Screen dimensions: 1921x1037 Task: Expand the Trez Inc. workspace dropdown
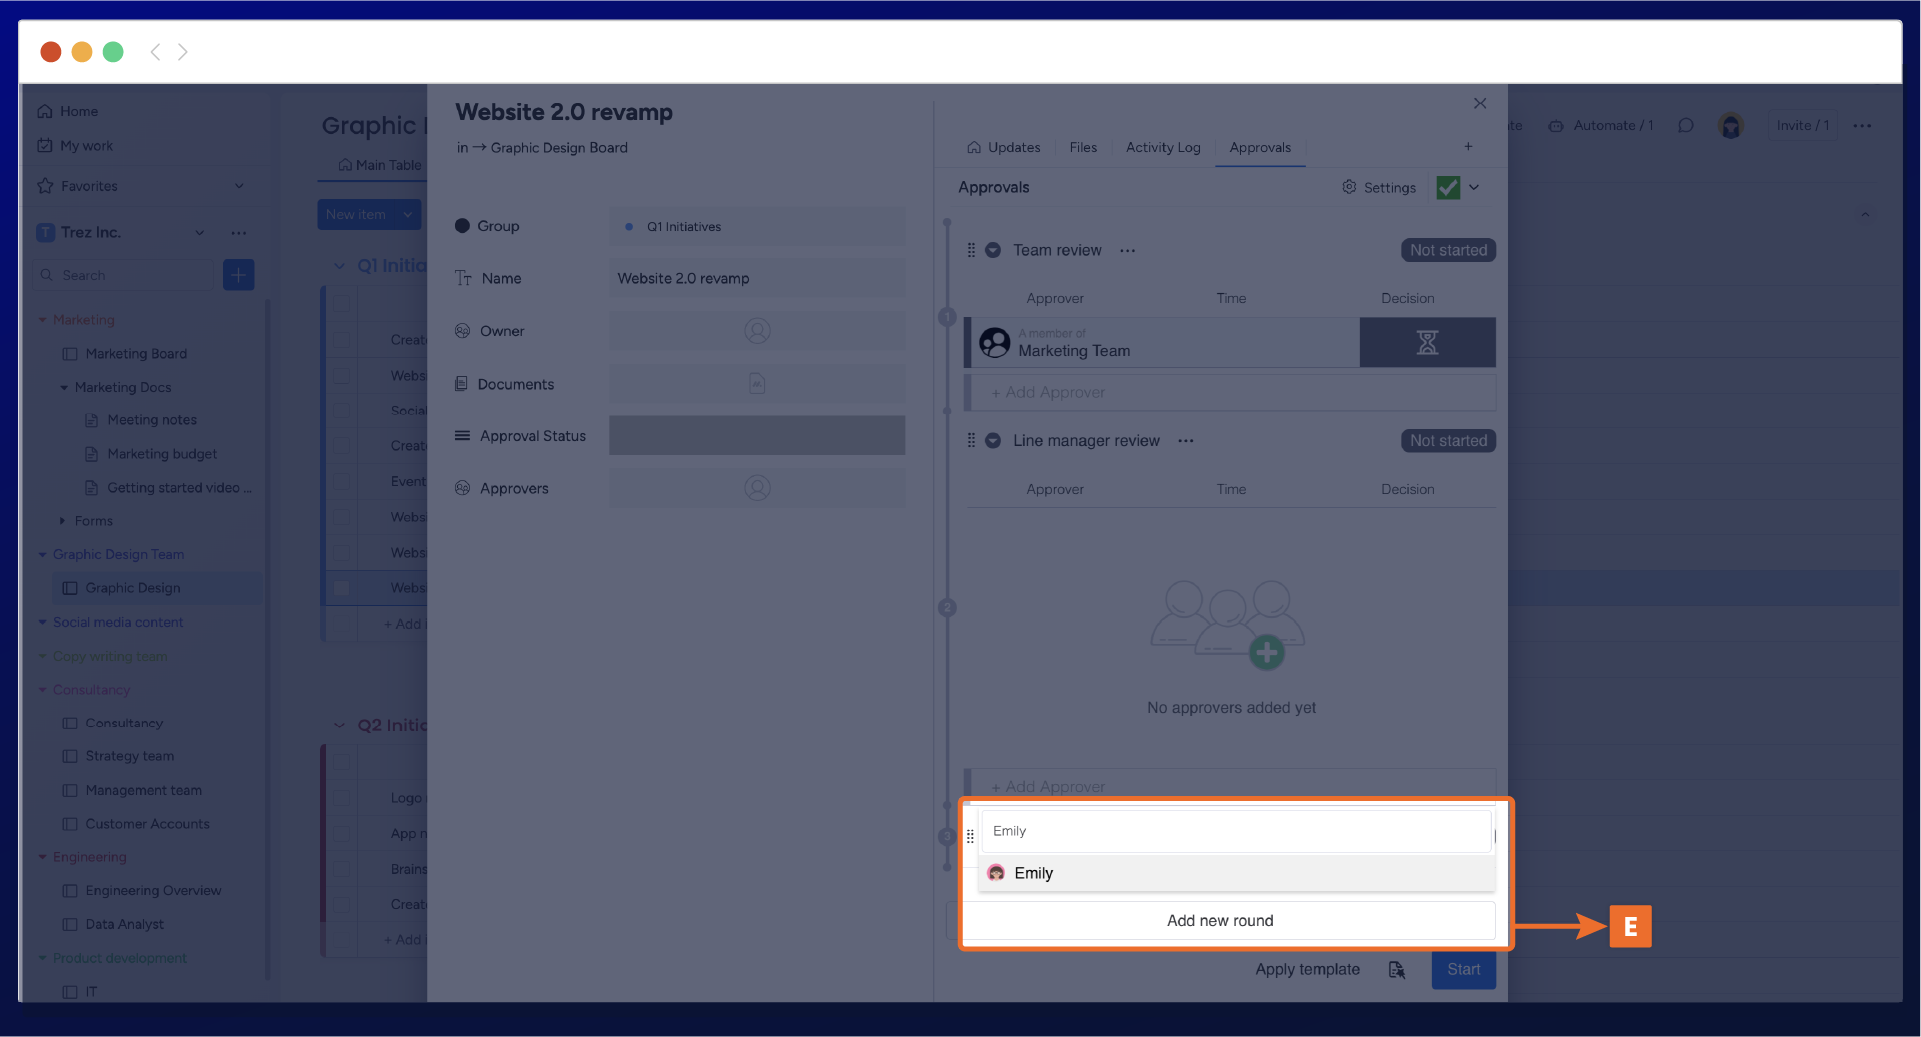coord(200,233)
